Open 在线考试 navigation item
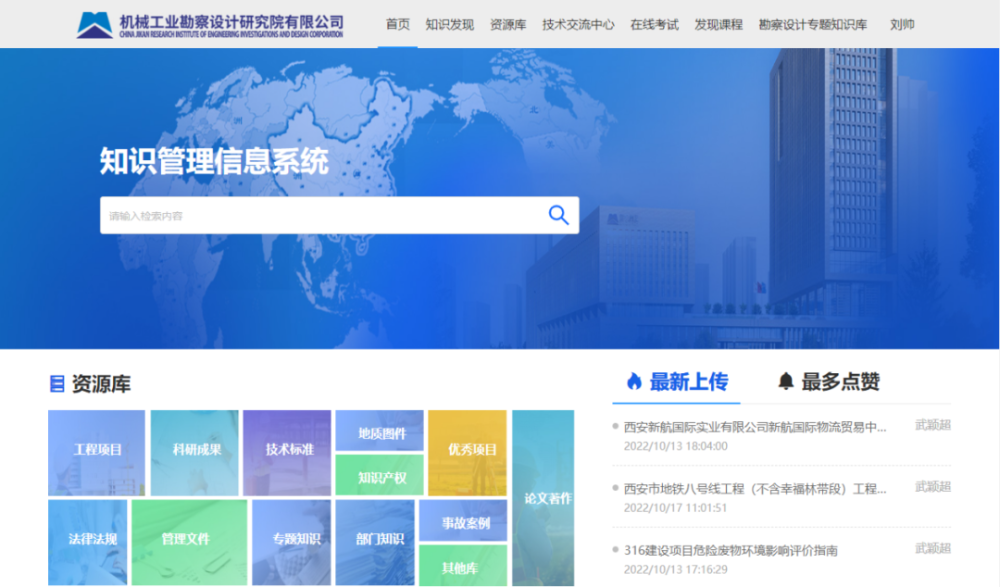1000x587 pixels. [x=654, y=25]
